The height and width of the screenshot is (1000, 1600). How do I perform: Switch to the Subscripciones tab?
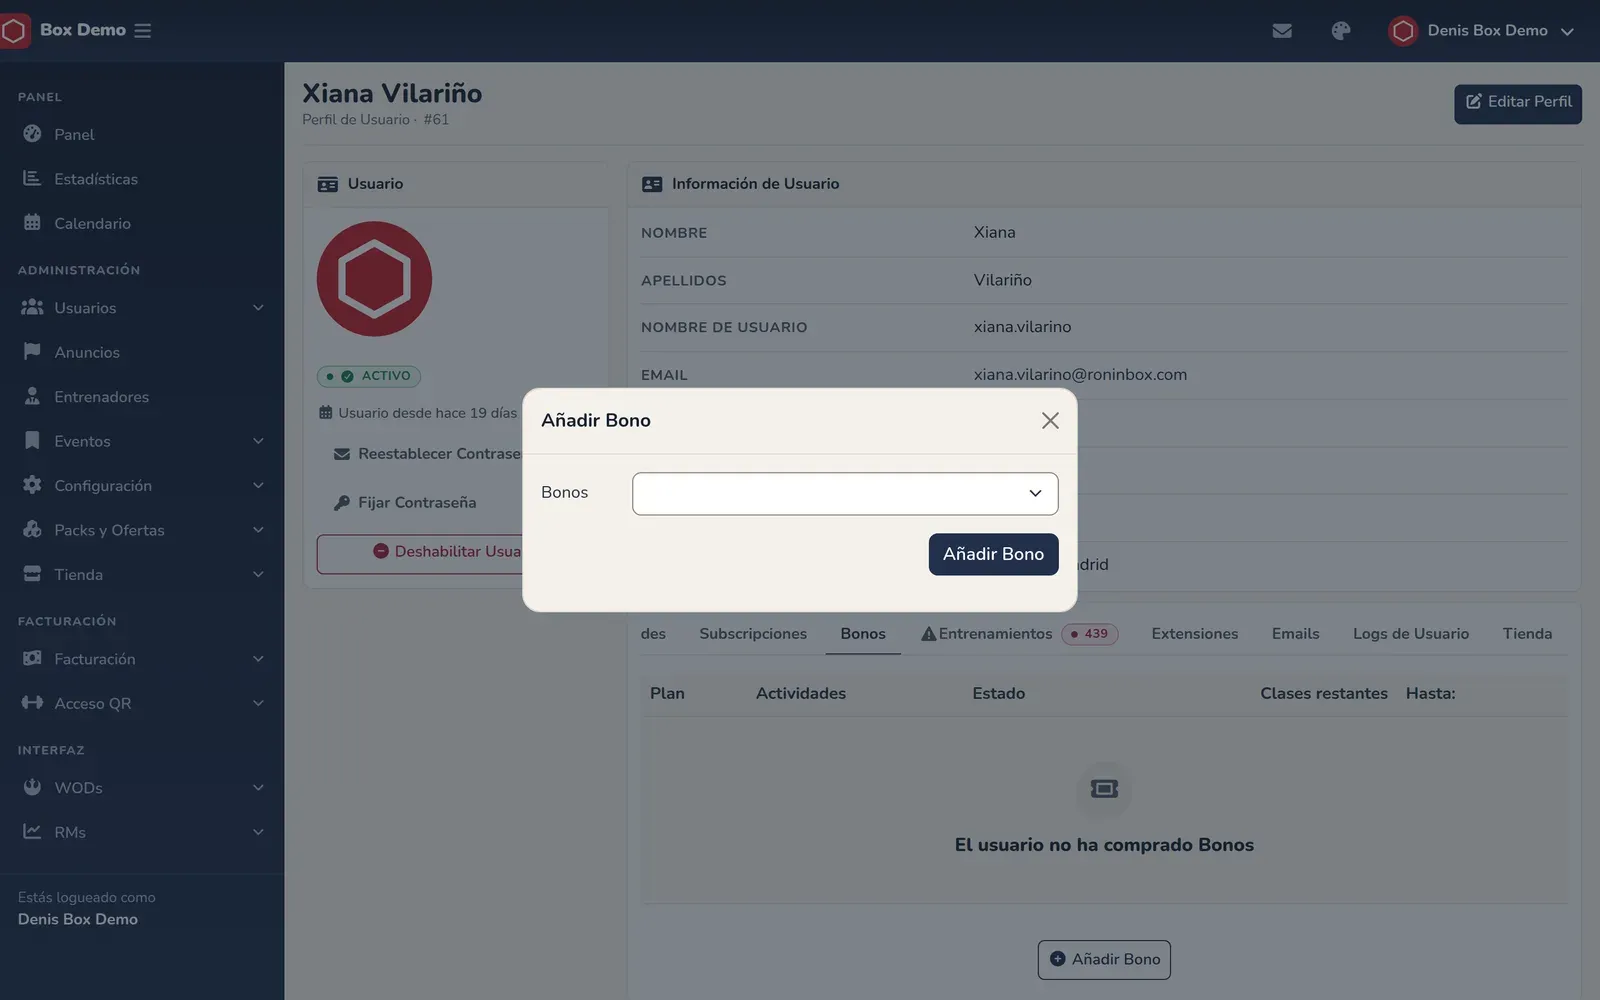(753, 634)
